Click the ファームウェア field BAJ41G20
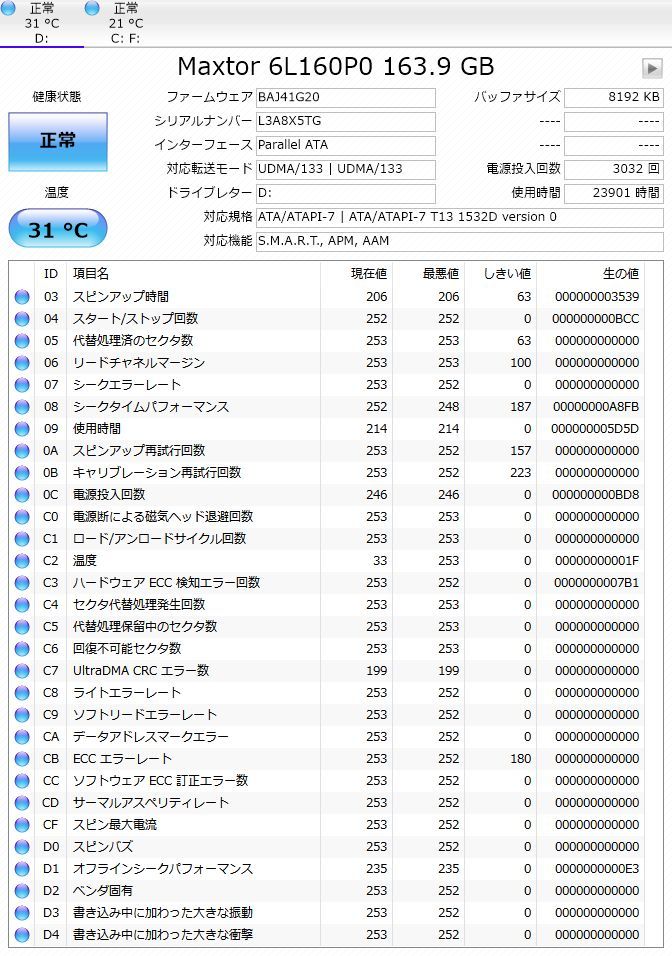672x956 pixels. 346,98
